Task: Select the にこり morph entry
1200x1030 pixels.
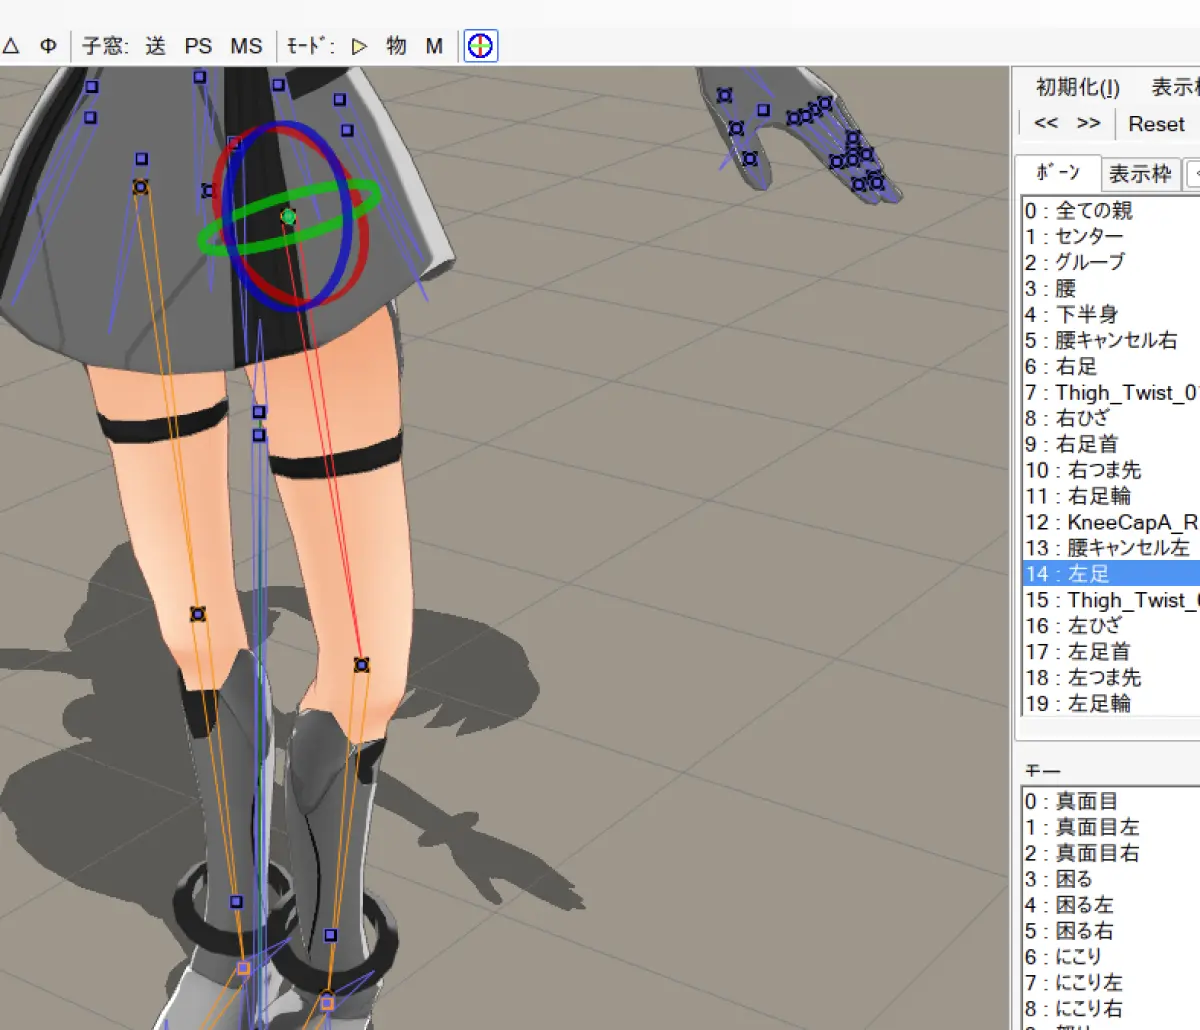Action: tap(1111, 957)
